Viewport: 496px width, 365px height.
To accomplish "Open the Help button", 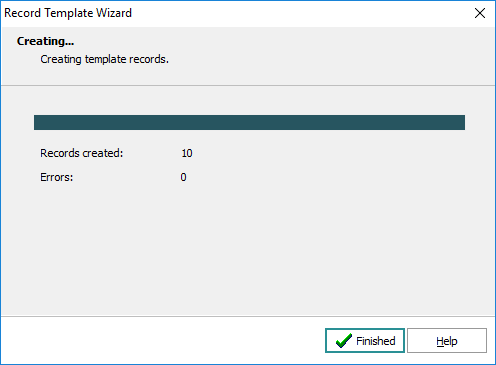I will (447, 341).
